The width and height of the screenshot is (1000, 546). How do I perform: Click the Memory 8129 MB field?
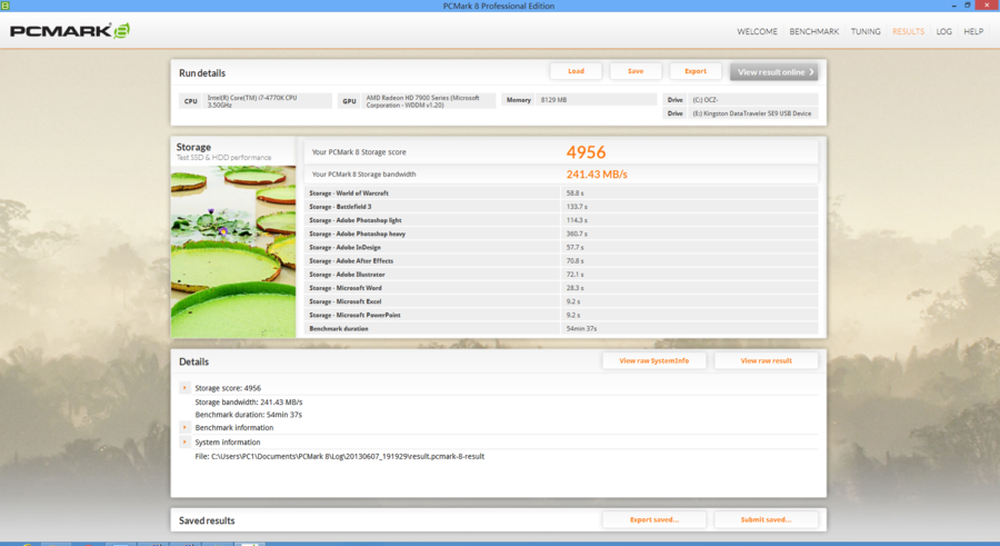point(579,100)
